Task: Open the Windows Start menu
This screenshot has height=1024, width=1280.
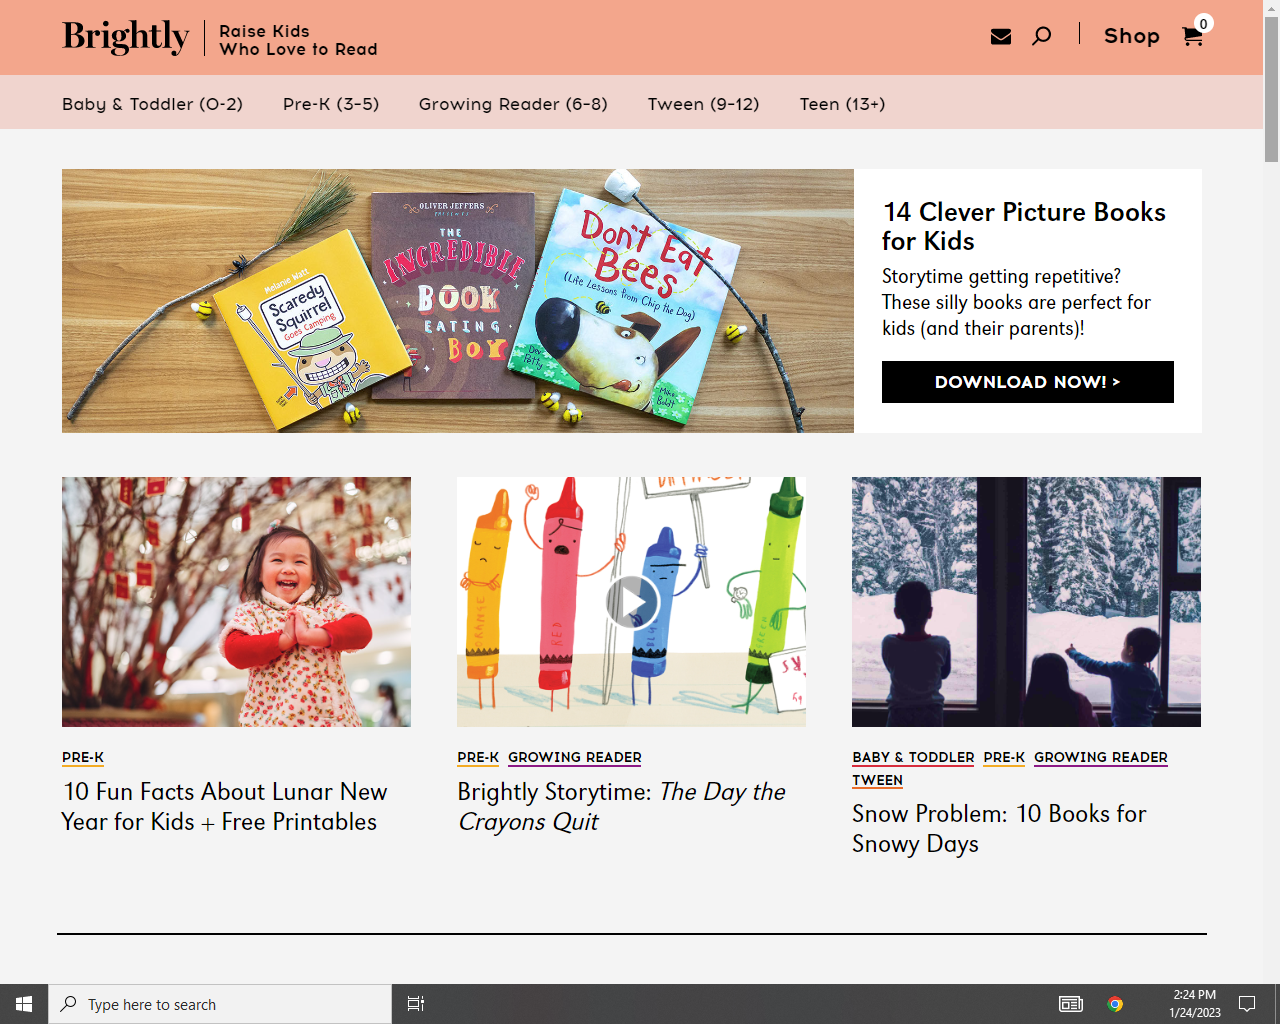Action: 24,1004
